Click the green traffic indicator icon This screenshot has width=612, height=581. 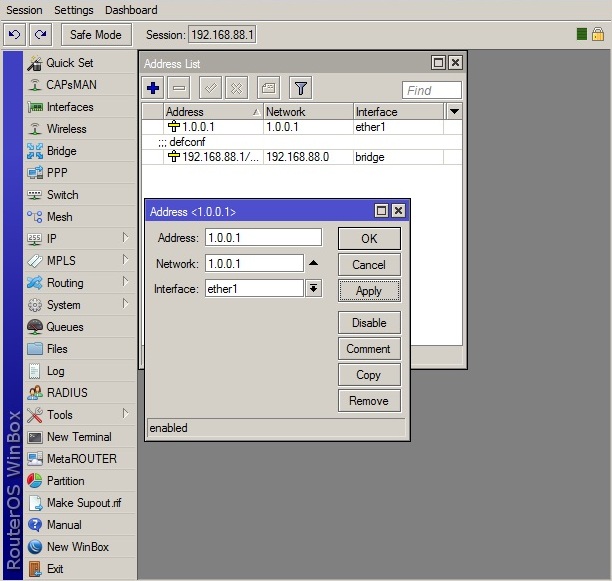point(582,34)
